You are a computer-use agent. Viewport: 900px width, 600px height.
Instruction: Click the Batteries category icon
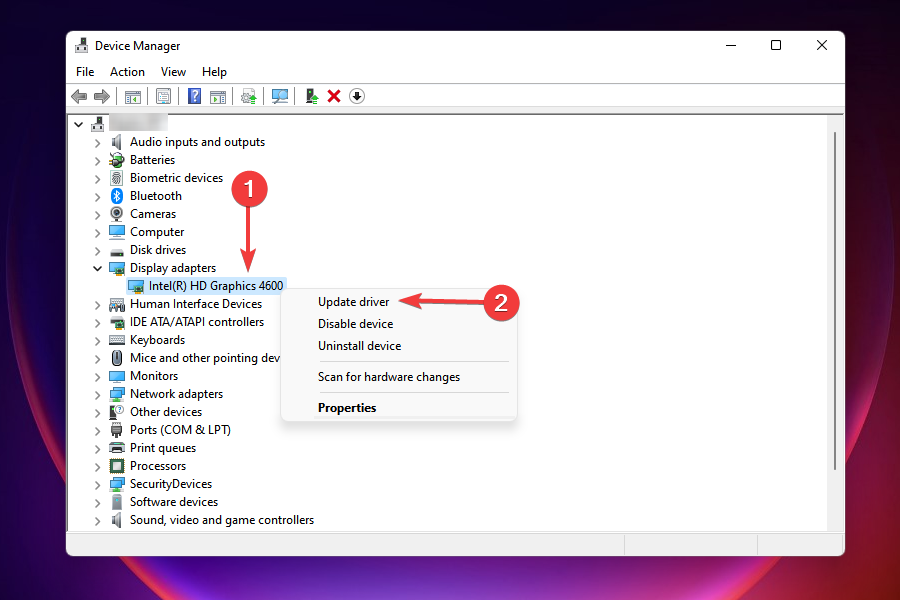pyautogui.click(x=117, y=160)
